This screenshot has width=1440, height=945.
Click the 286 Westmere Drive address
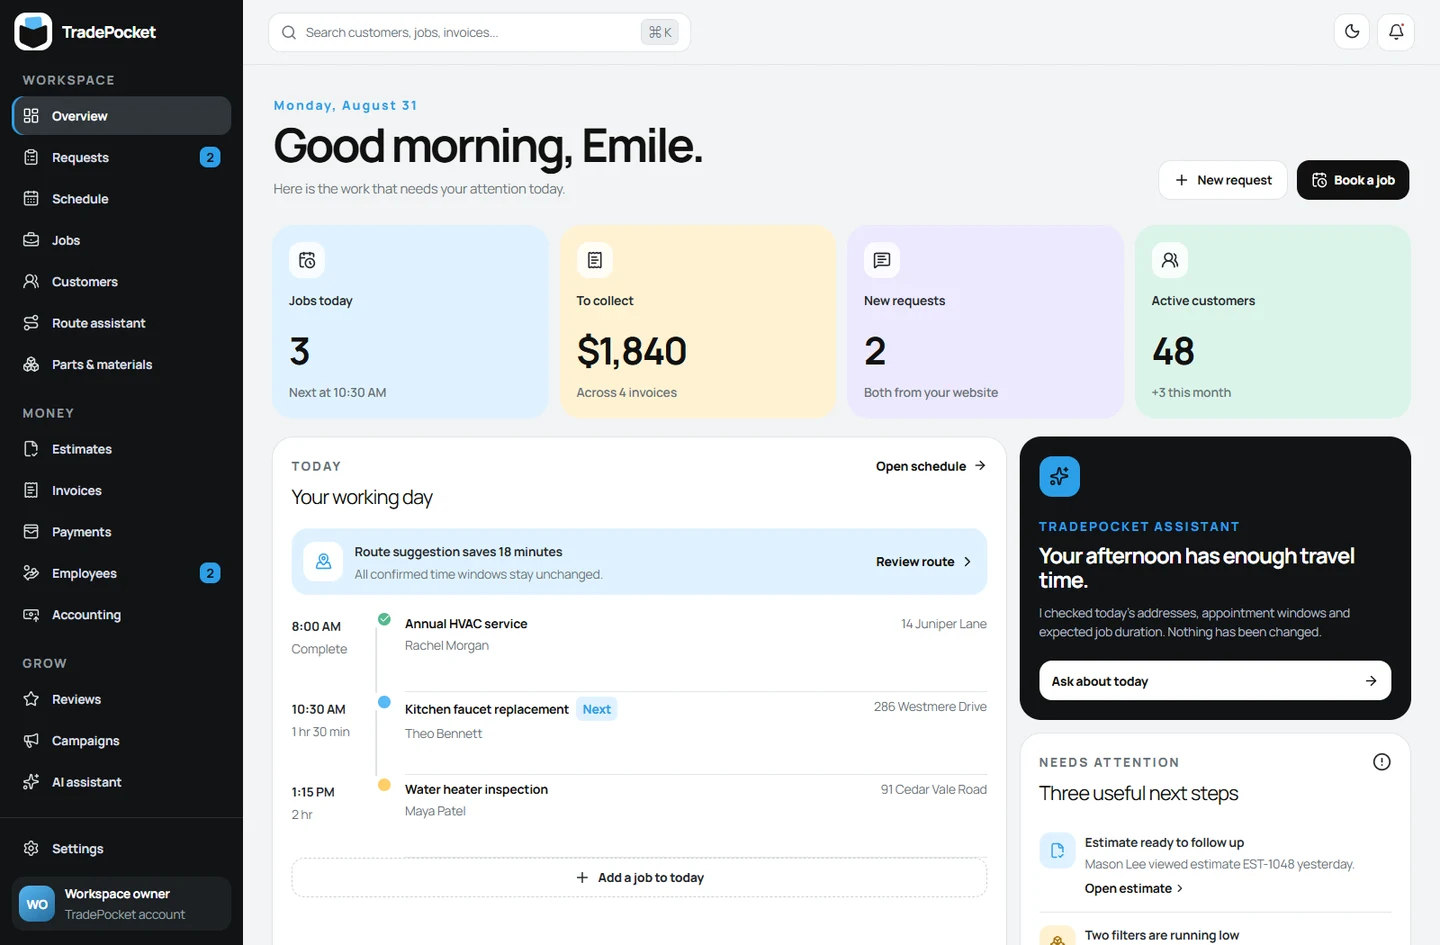(x=930, y=707)
